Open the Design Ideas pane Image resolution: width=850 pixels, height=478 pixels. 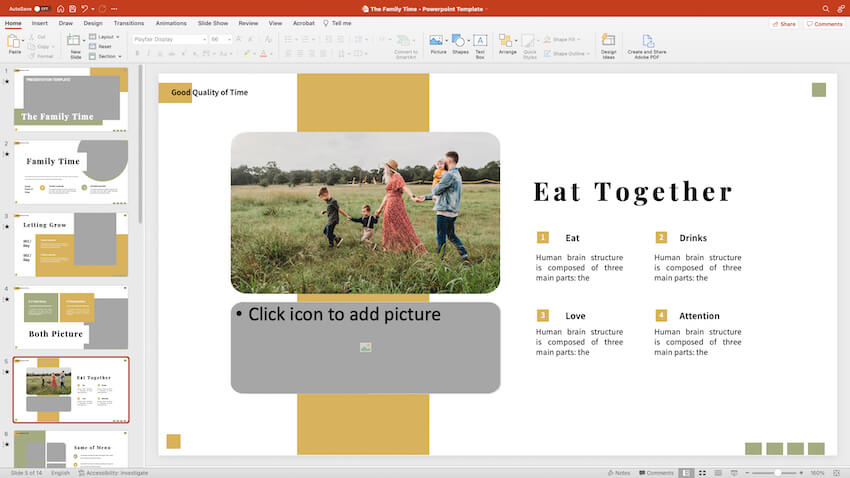click(608, 44)
